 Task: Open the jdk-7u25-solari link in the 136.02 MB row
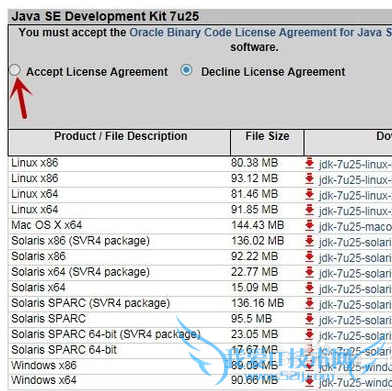click(x=355, y=242)
